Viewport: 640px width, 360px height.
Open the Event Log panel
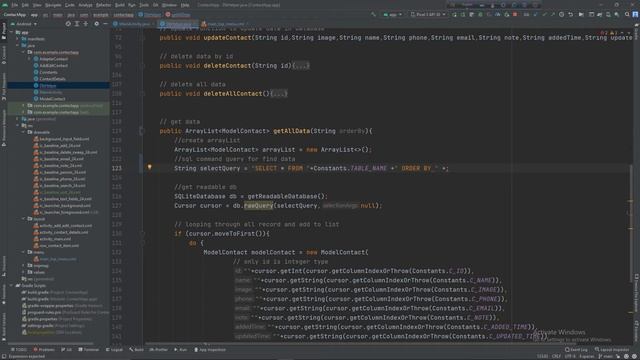tap(576, 350)
